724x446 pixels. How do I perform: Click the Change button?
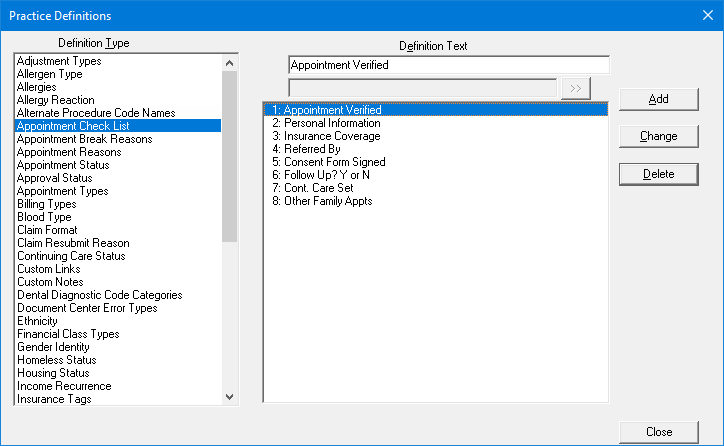pos(658,136)
